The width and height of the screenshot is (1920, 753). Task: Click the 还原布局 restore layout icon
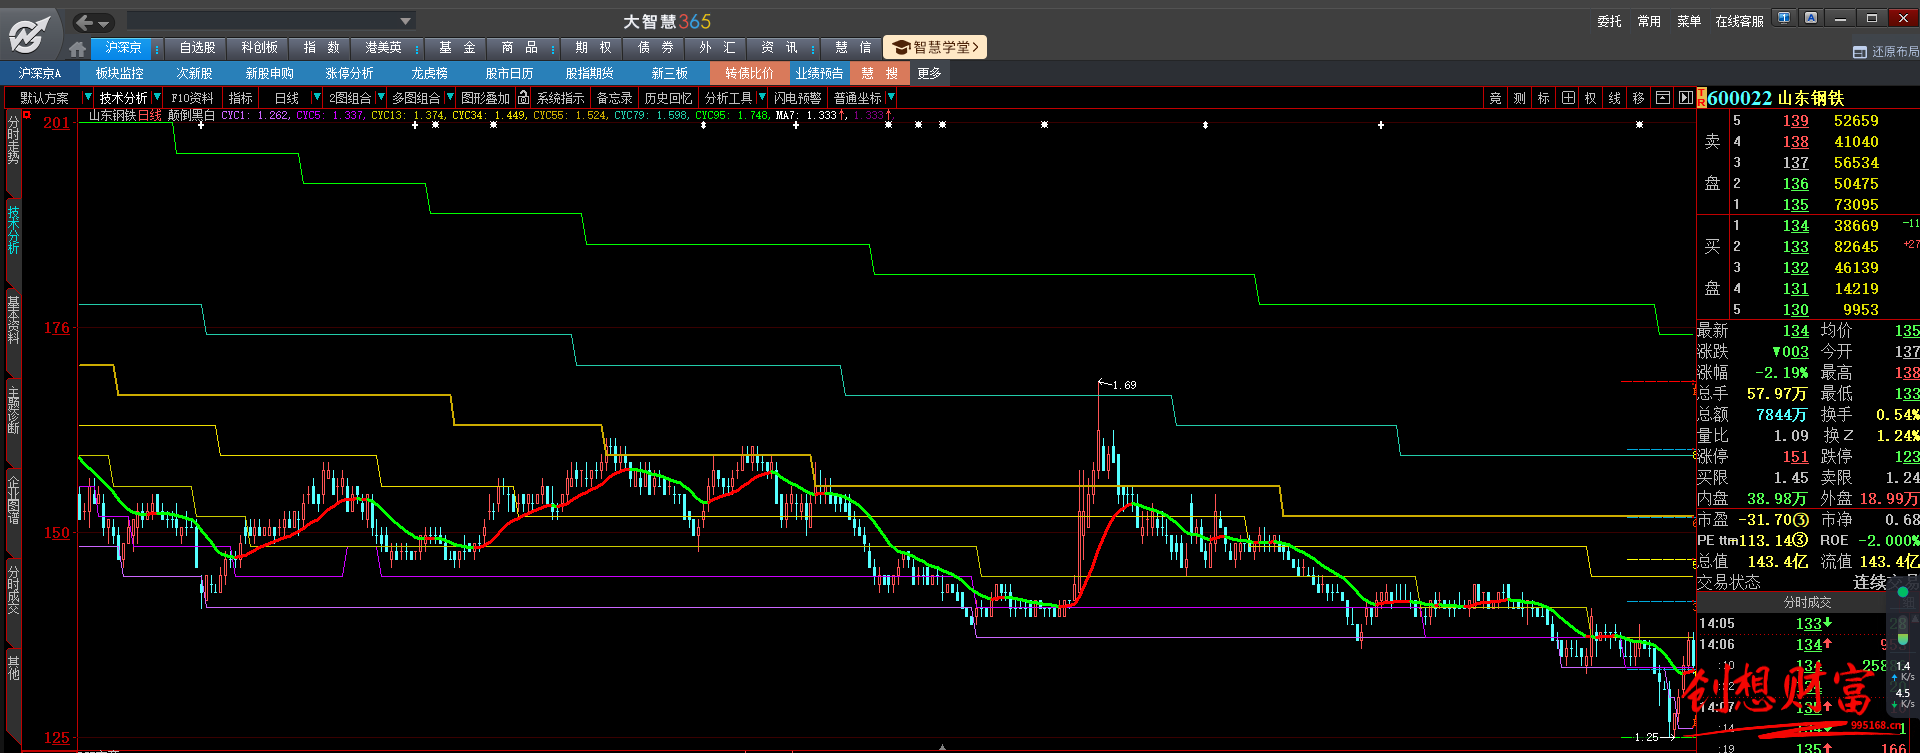[1860, 52]
